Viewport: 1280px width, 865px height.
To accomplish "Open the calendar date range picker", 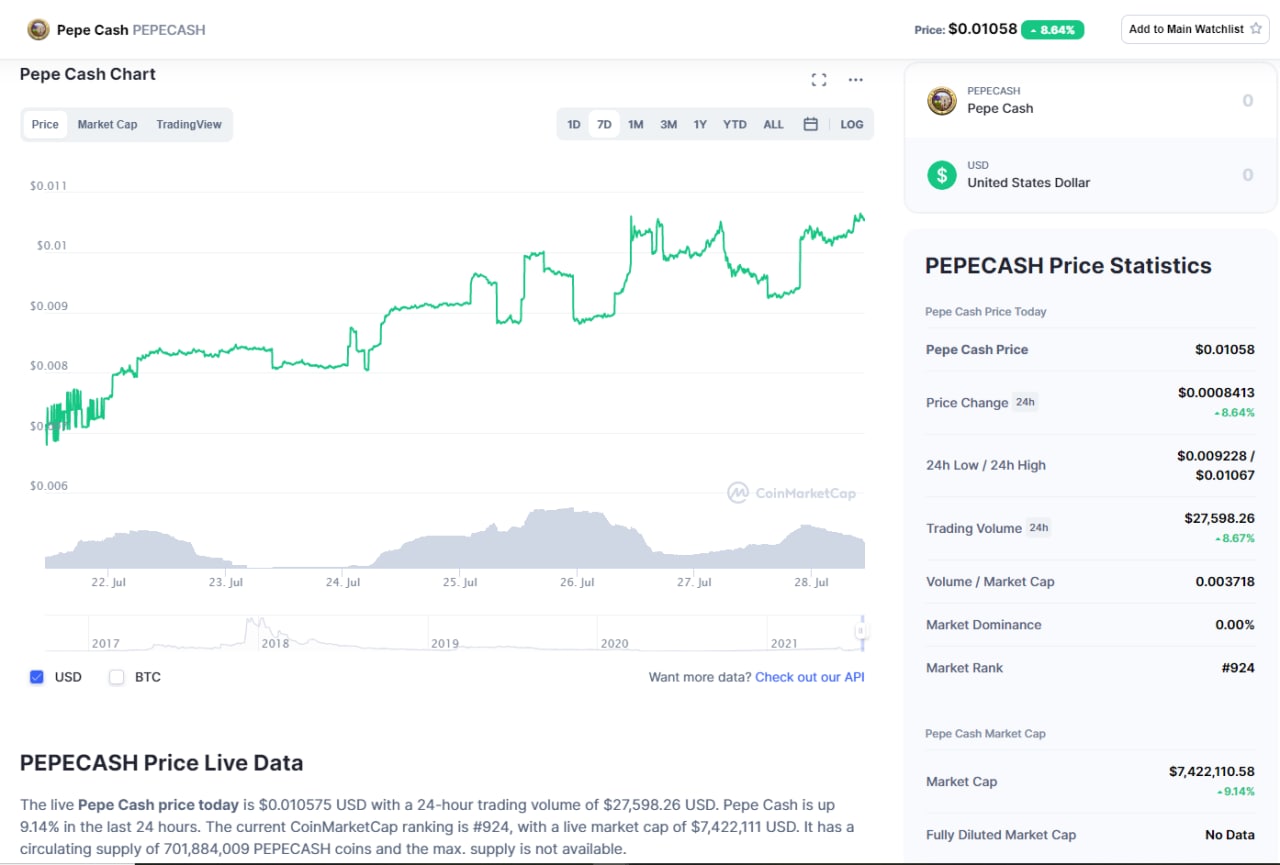I will [811, 124].
